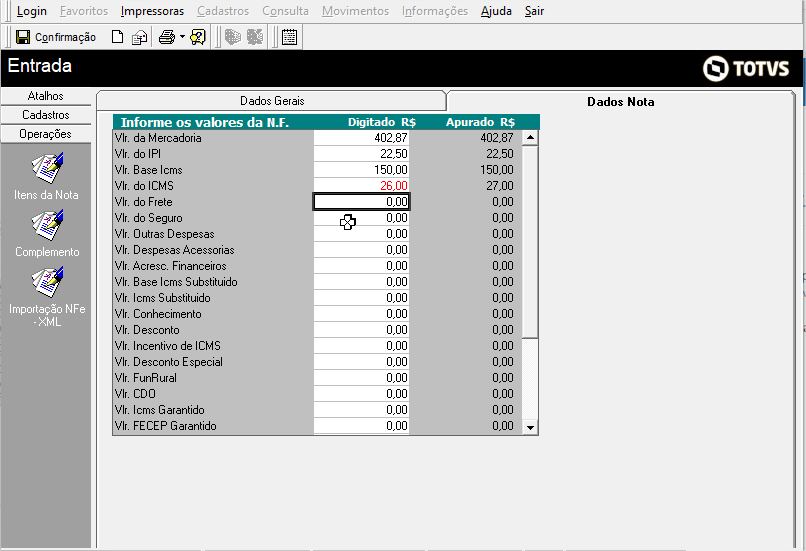This screenshot has width=806, height=551.
Task: Click the Atalhos sidebar button
Action: (46, 96)
